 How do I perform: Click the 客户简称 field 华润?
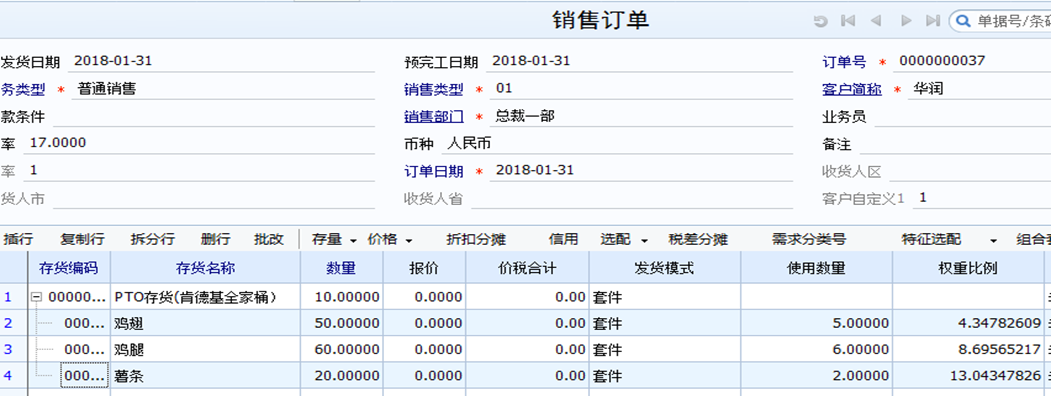point(979,89)
